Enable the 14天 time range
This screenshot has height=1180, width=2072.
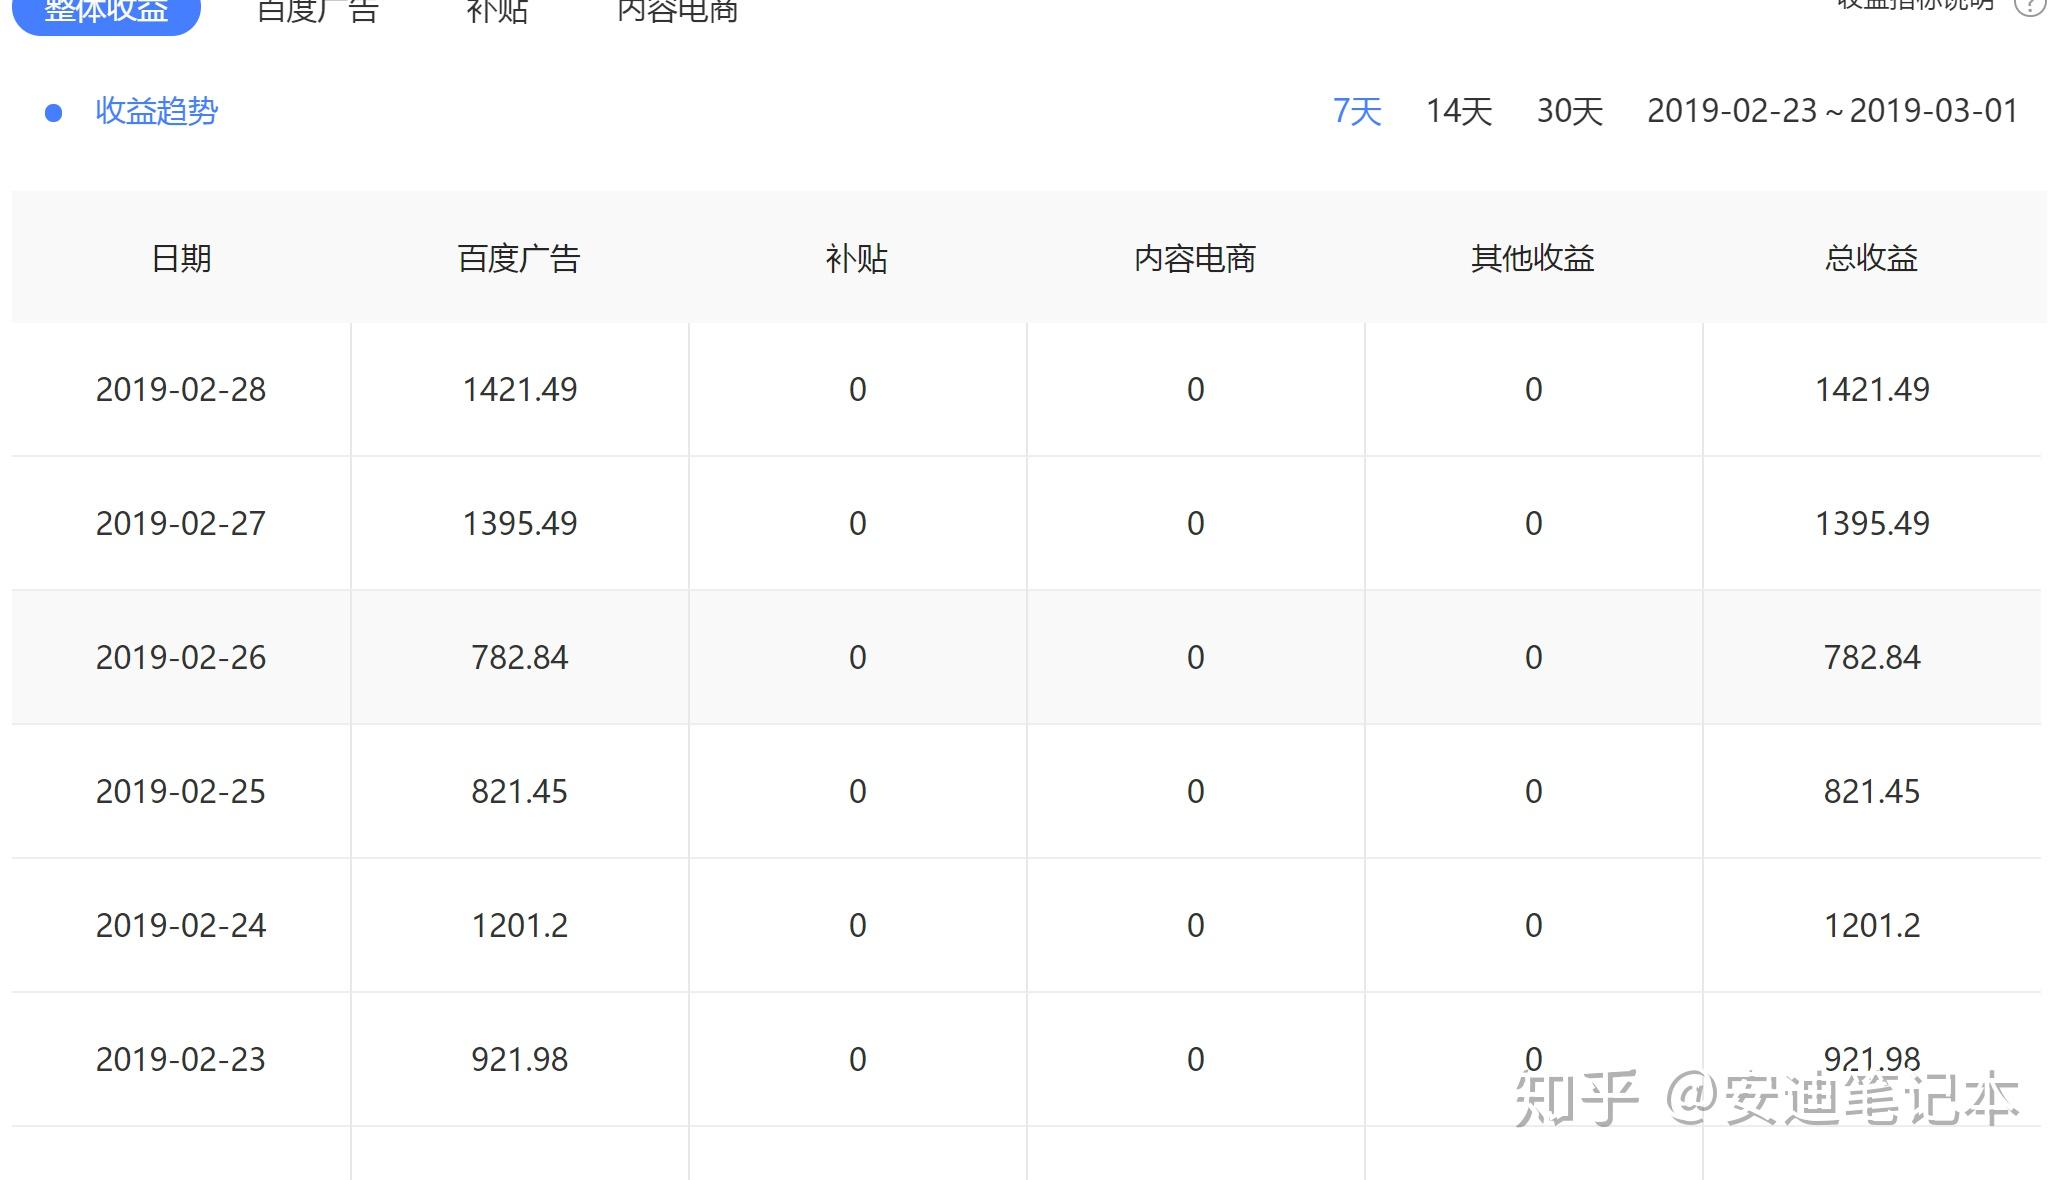point(1459,112)
